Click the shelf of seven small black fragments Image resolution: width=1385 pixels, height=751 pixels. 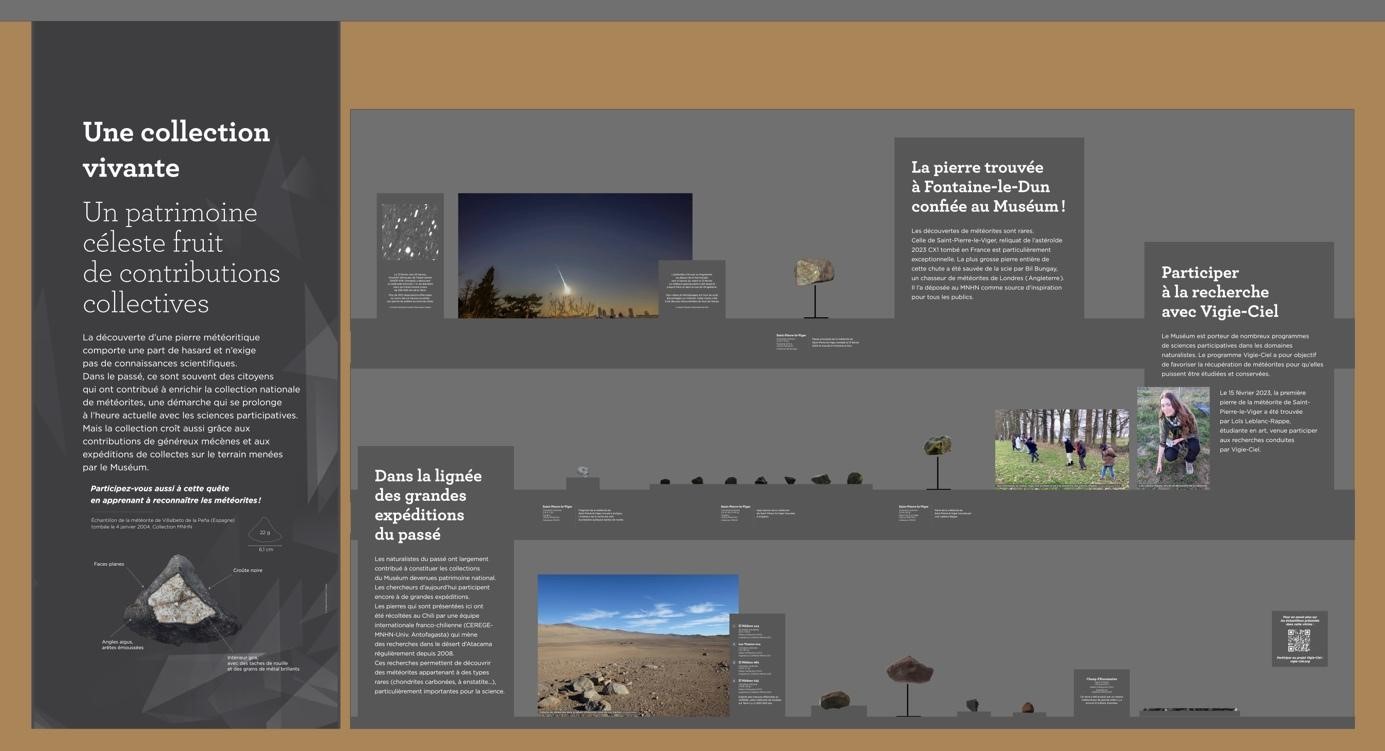pyautogui.click(x=761, y=482)
